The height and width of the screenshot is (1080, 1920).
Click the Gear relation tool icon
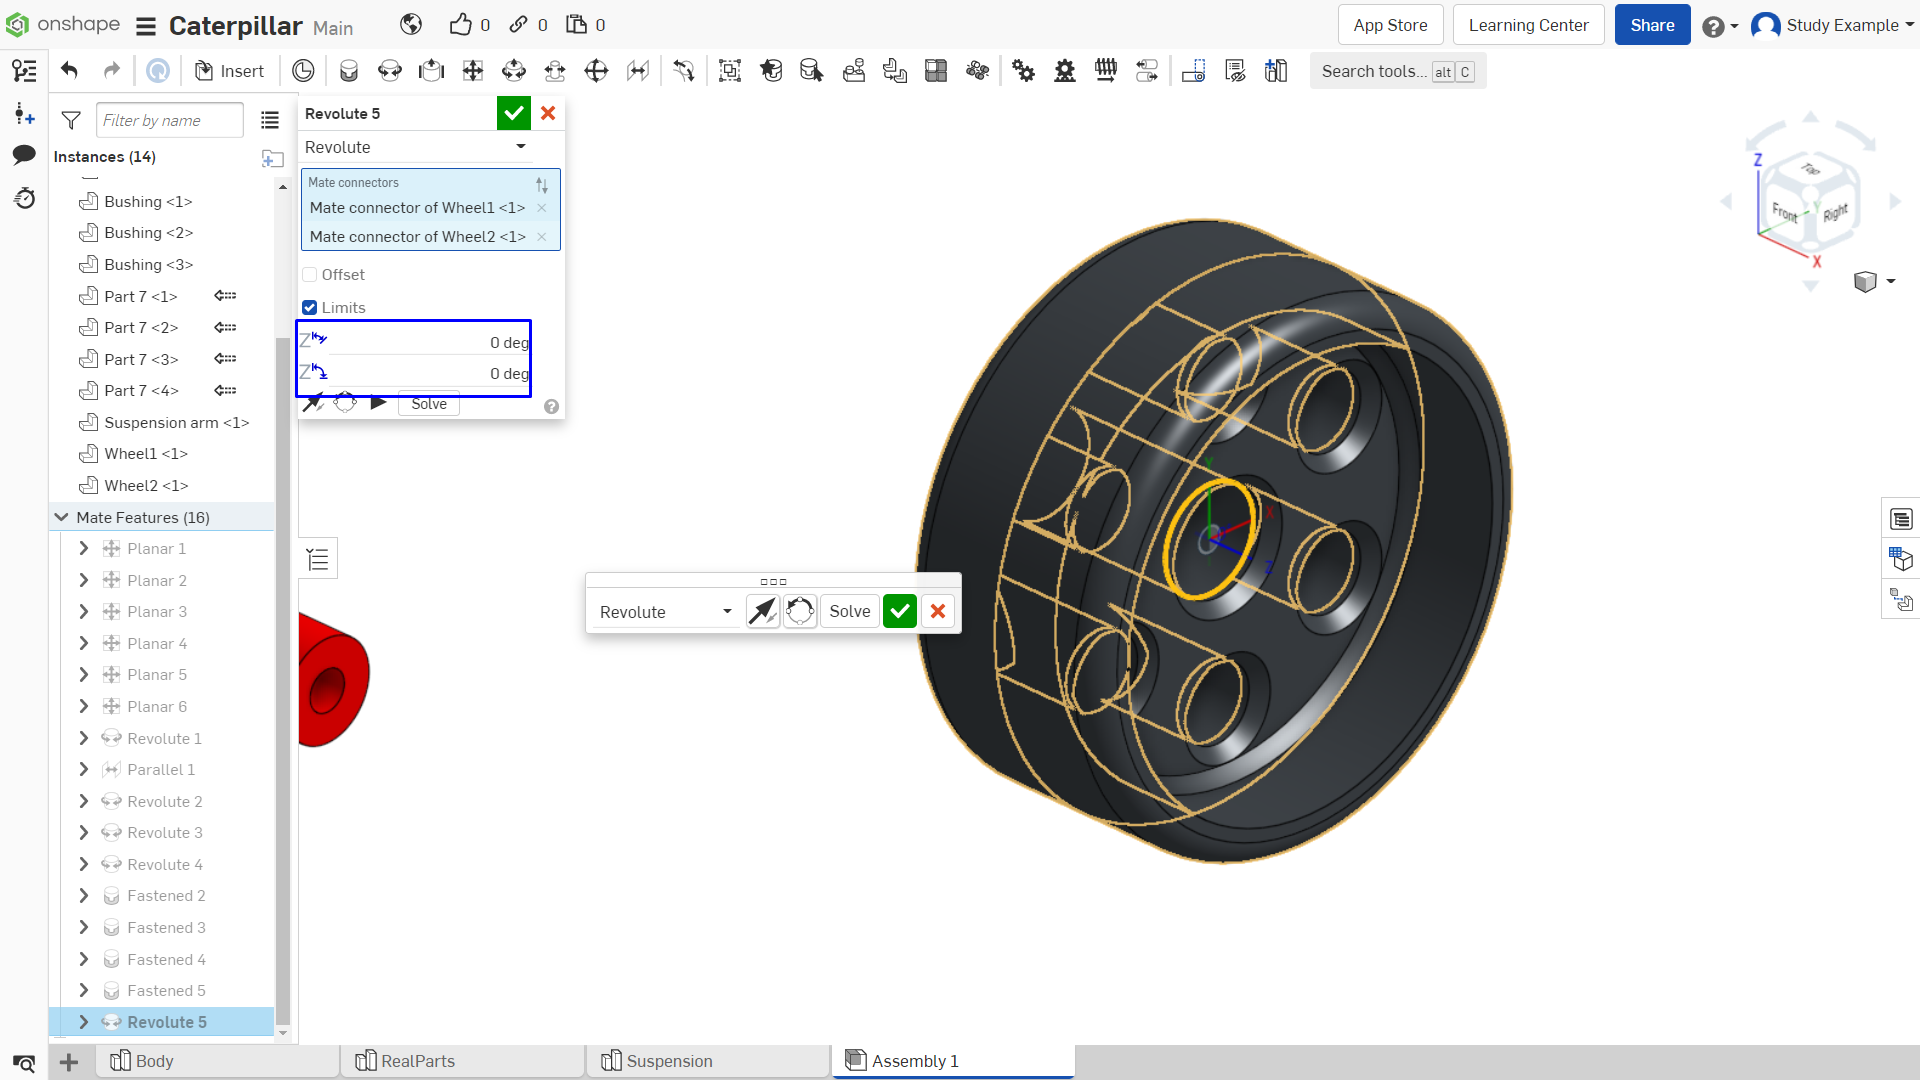[1023, 71]
